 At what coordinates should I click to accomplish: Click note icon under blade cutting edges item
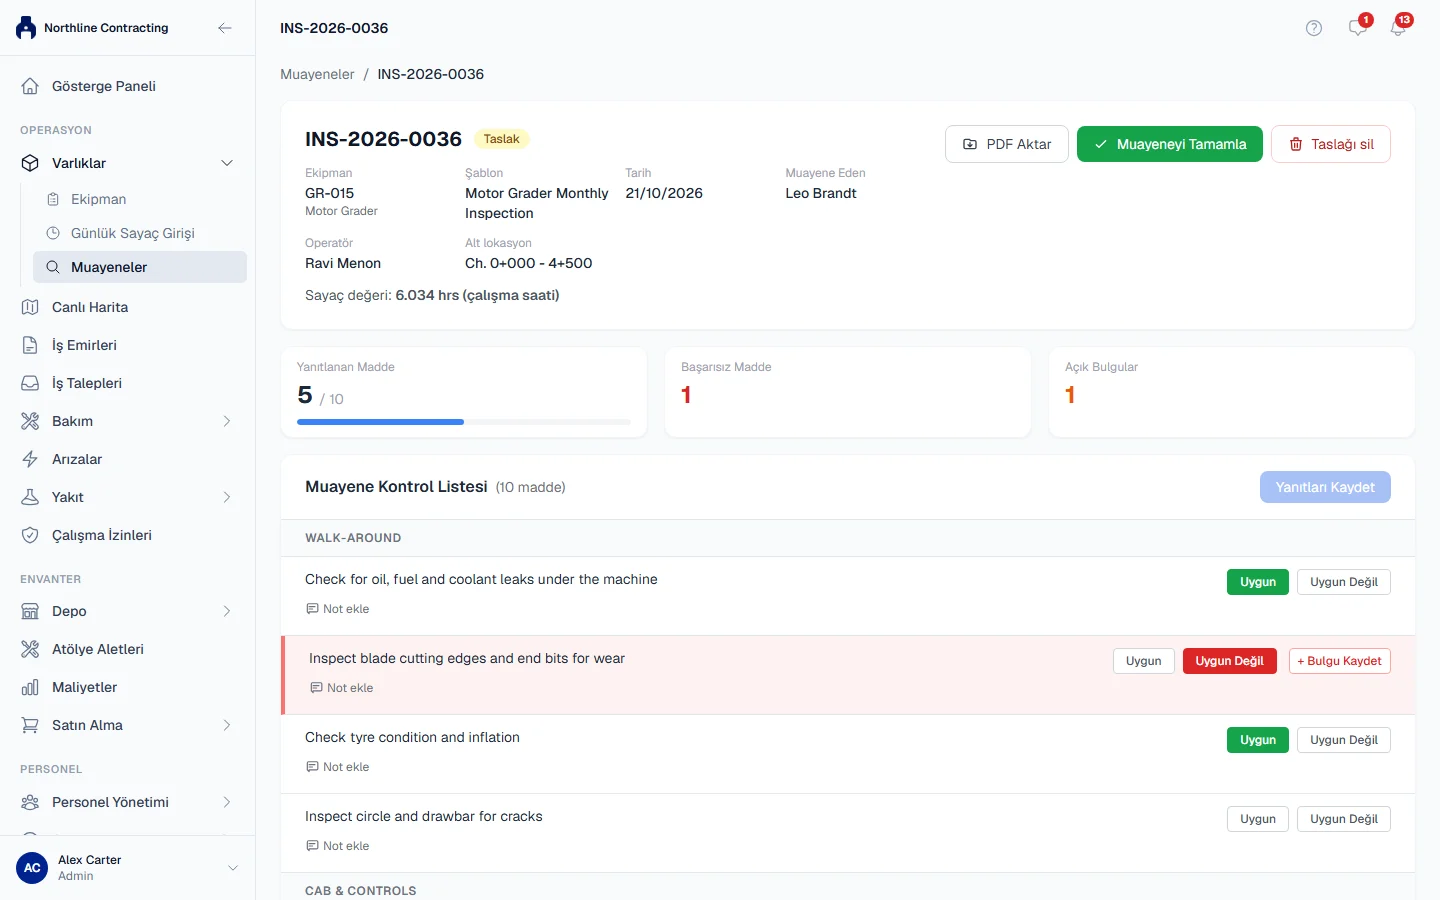coord(316,688)
